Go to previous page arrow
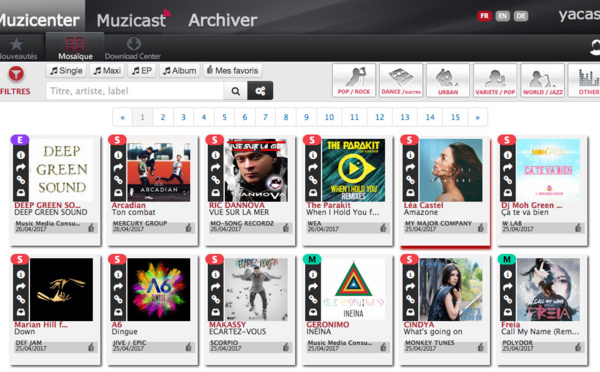This screenshot has width=600, height=372. click(122, 117)
